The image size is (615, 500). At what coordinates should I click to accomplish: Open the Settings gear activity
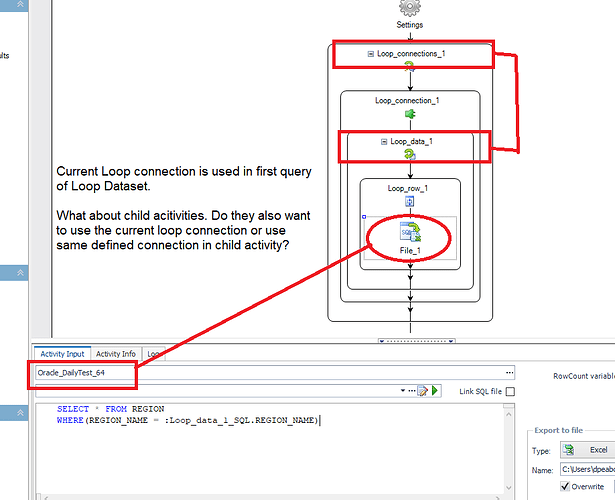[409, 7]
